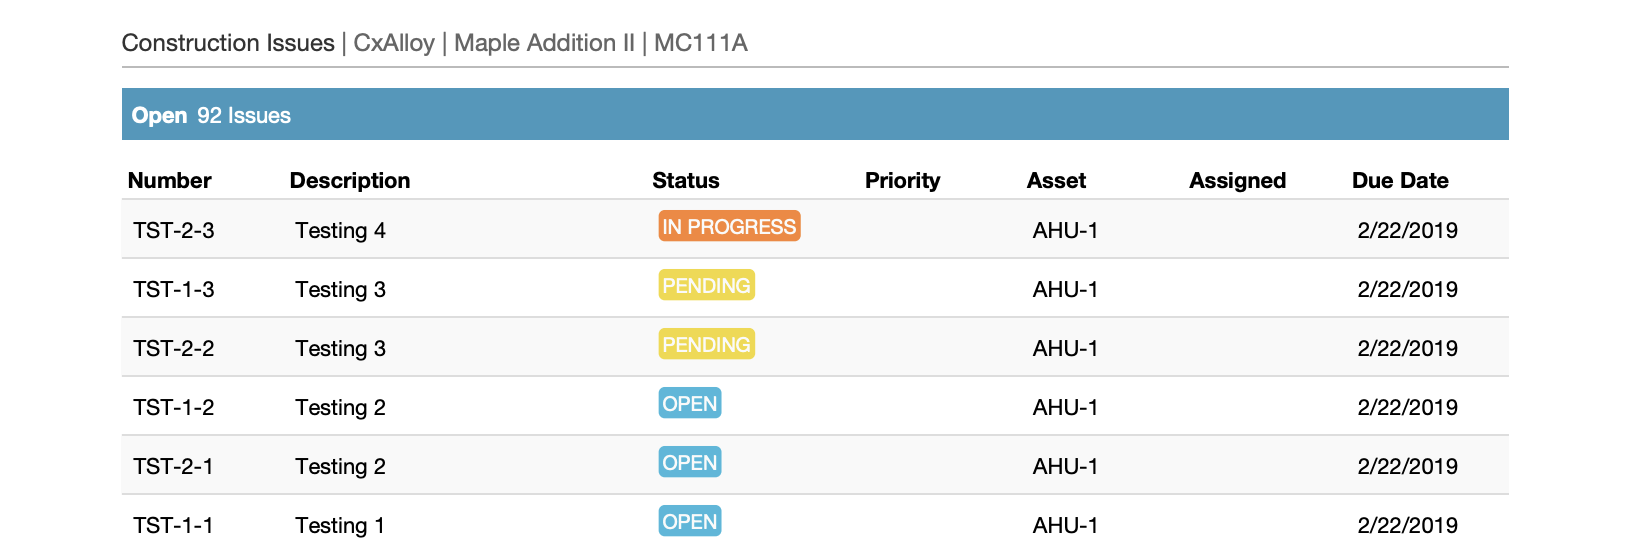
Task: Open the Testing 2 description for TST-2-1
Action: pyautogui.click(x=340, y=466)
